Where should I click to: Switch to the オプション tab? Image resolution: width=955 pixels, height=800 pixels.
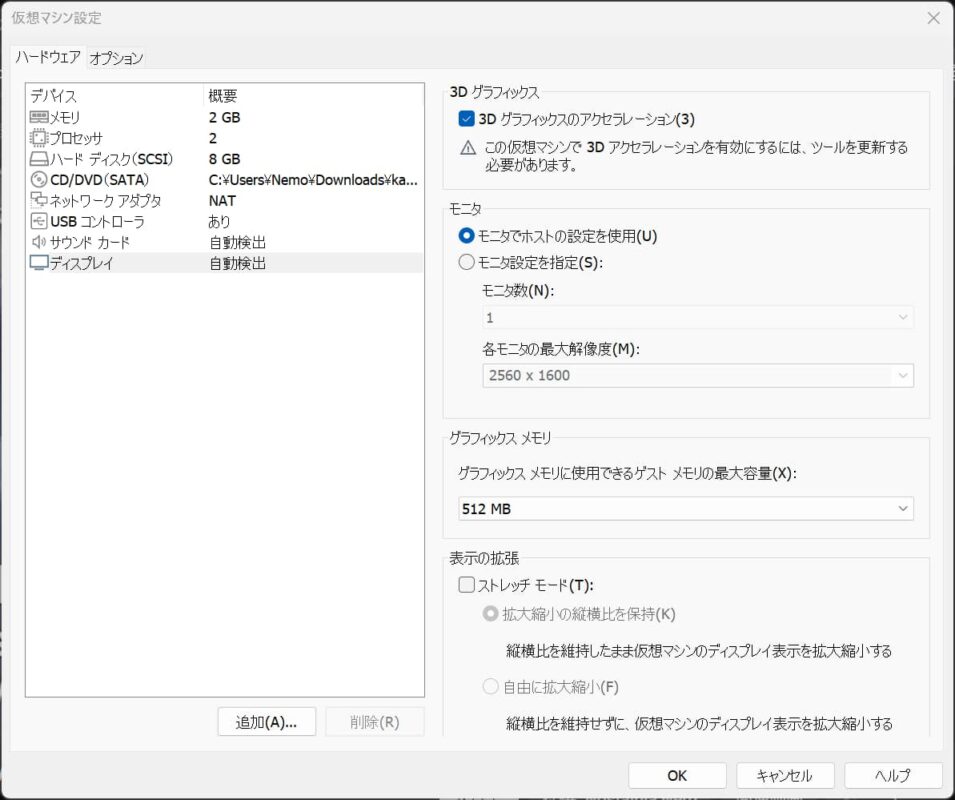tap(118, 58)
